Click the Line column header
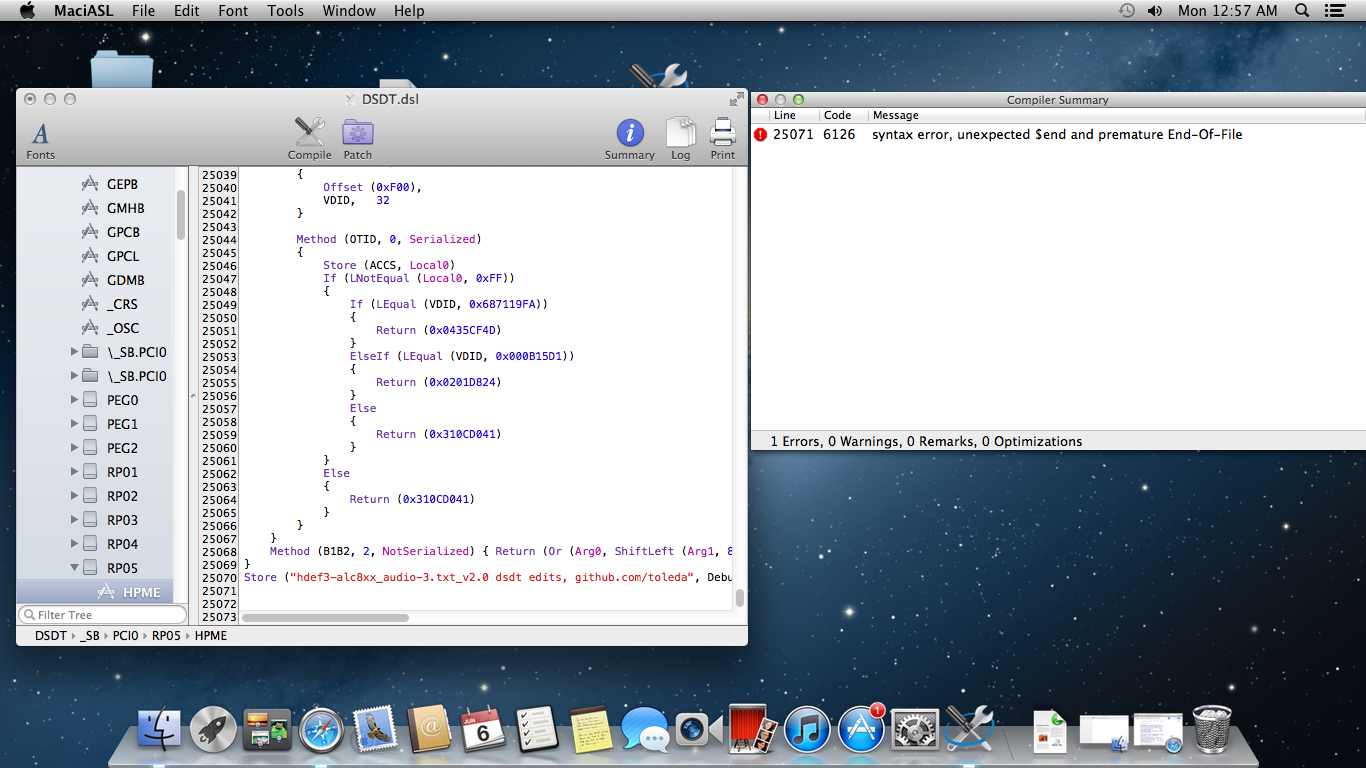The width and height of the screenshot is (1366, 768). coord(785,115)
